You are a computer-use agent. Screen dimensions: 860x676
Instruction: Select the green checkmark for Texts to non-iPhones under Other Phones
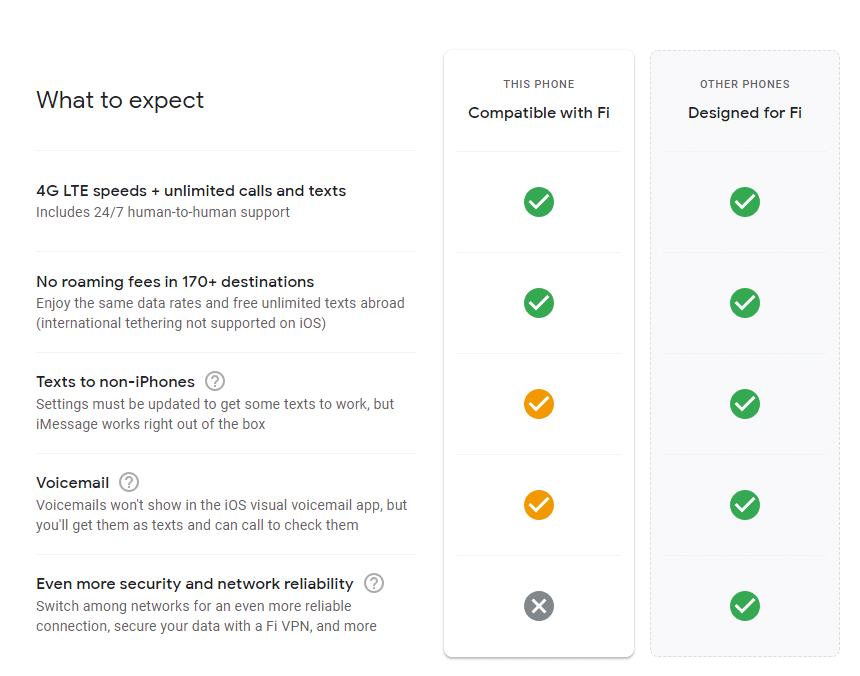(745, 404)
